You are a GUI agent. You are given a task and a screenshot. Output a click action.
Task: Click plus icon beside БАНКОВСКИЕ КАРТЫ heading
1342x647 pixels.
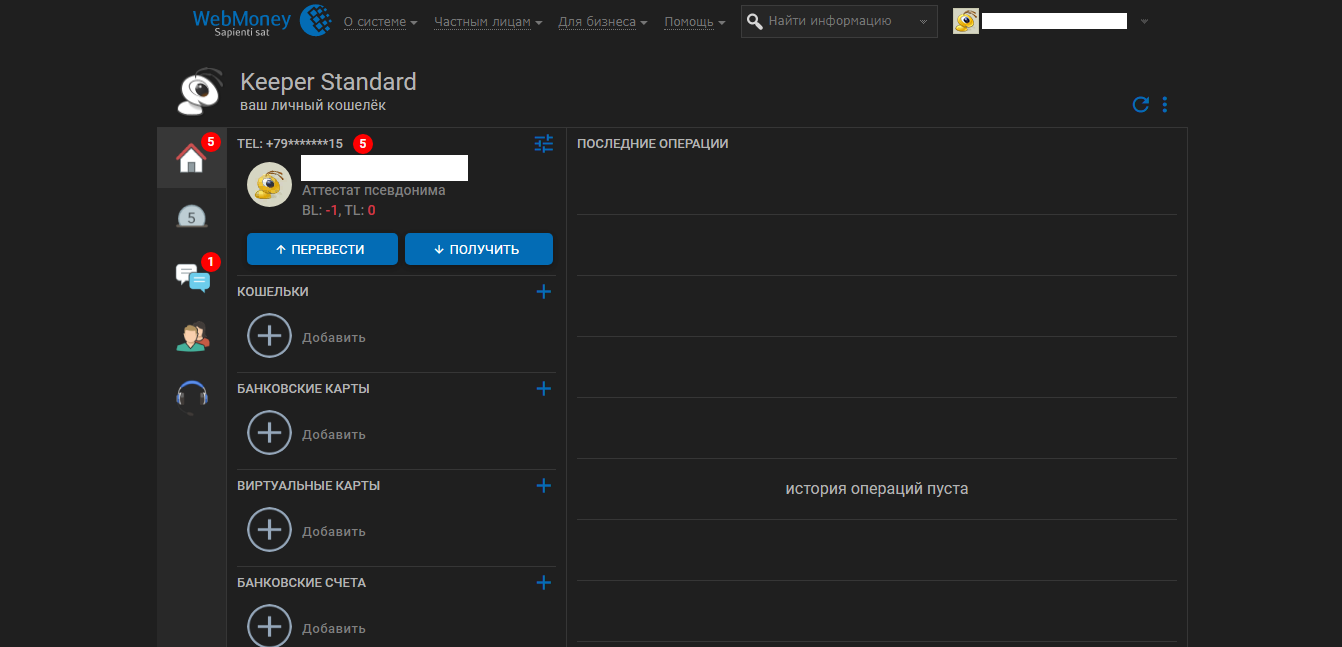click(x=544, y=389)
